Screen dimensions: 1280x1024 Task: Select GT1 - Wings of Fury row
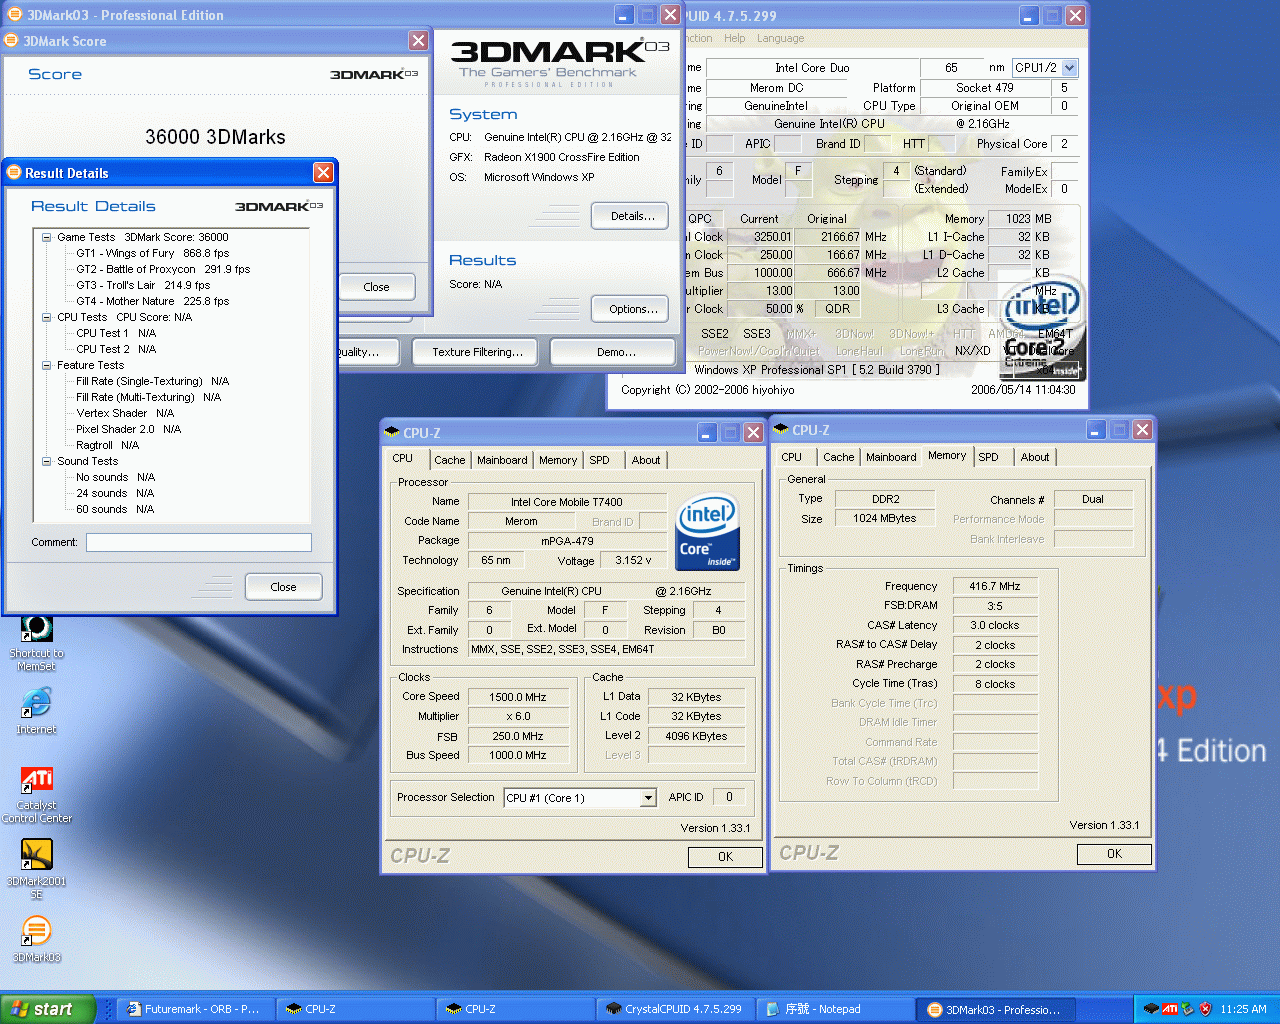(x=152, y=253)
